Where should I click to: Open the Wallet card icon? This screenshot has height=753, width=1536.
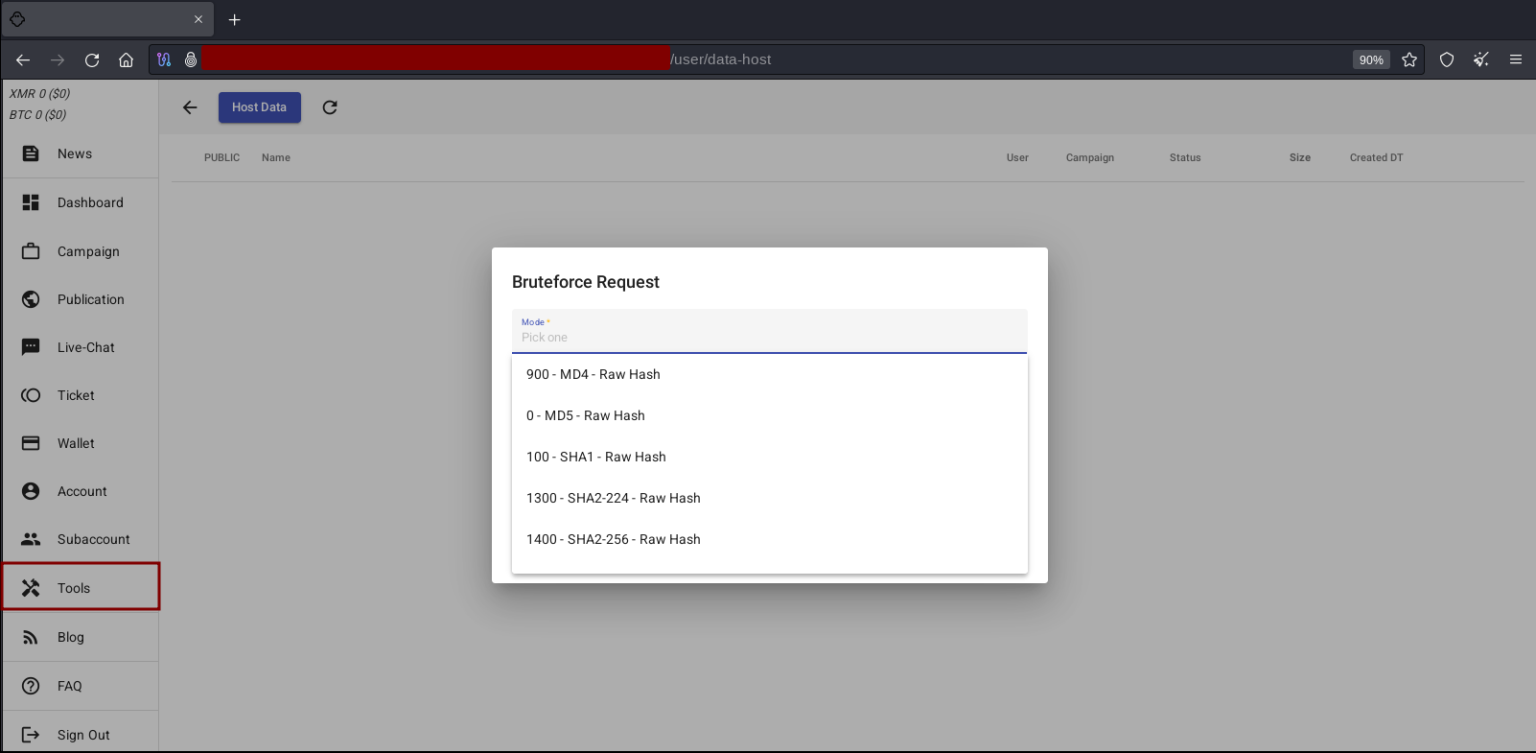click(31, 444)
